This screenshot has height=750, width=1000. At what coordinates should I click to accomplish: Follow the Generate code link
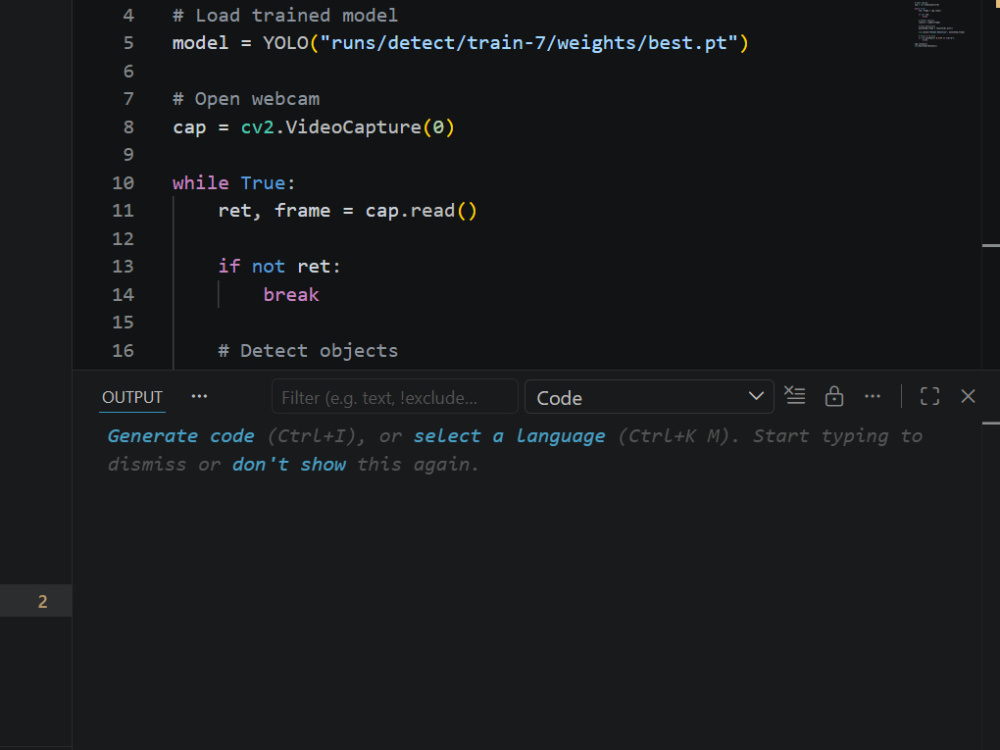180,436
